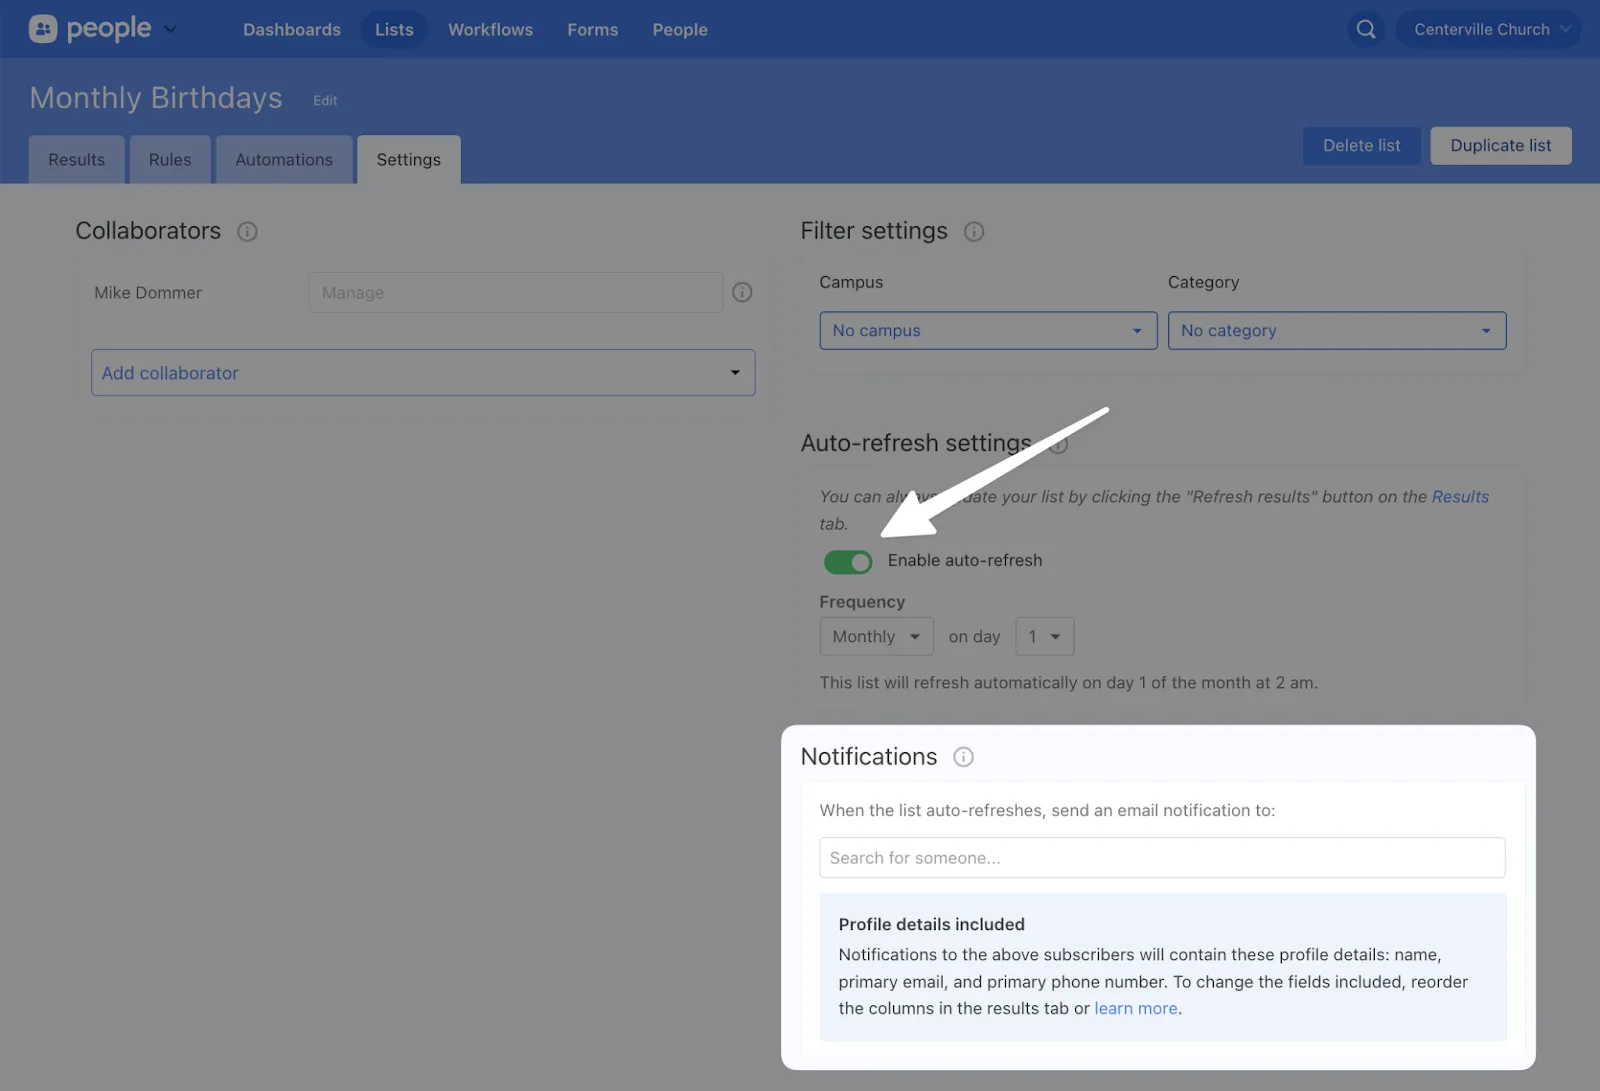
Task: Select the refresh day number dropdown
Action: [1044, 637]
